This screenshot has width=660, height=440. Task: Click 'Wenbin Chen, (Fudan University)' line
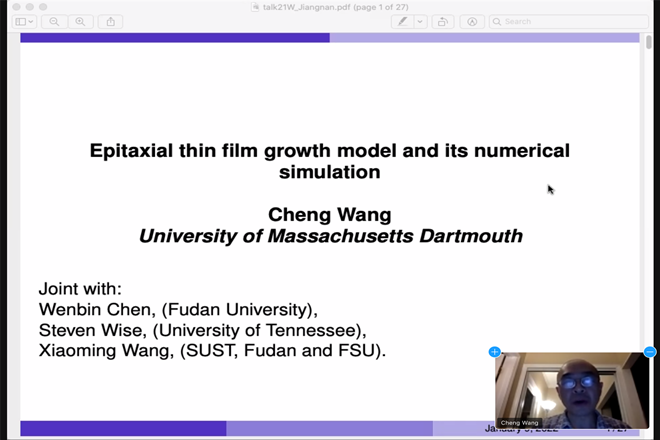pyautogui.click(x=178, y=309)
